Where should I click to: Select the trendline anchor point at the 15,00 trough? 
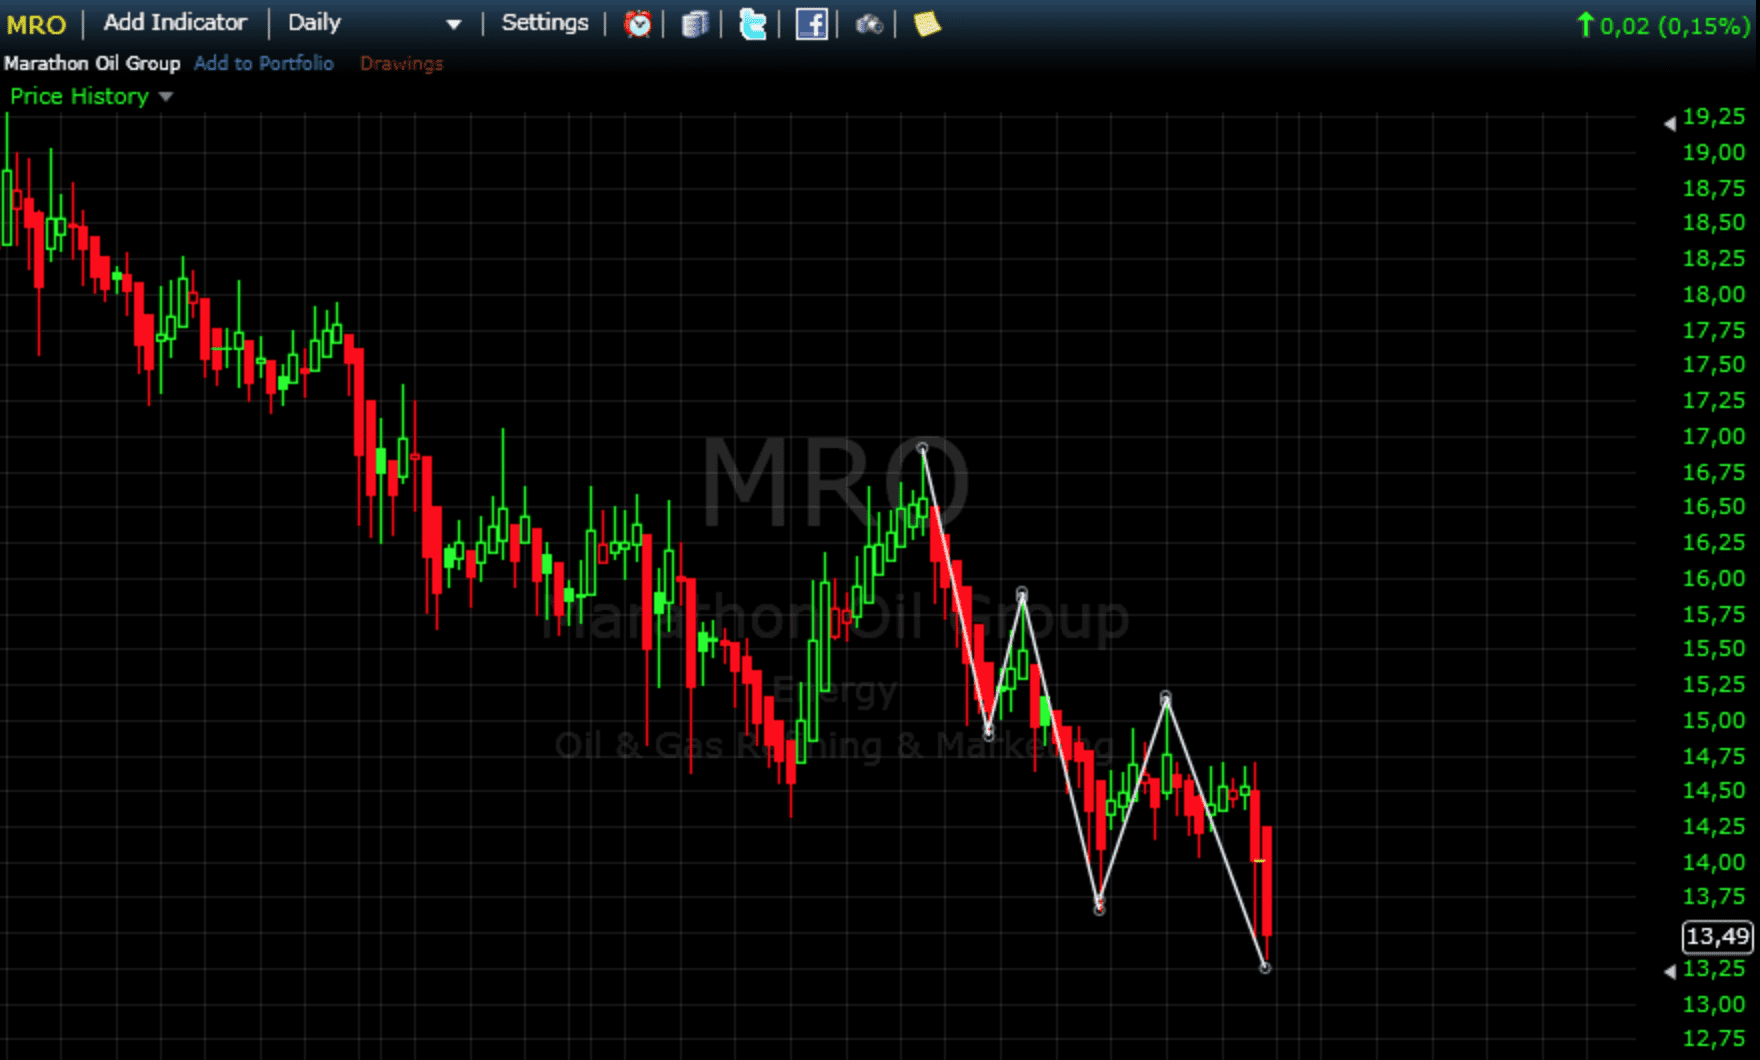989,733
